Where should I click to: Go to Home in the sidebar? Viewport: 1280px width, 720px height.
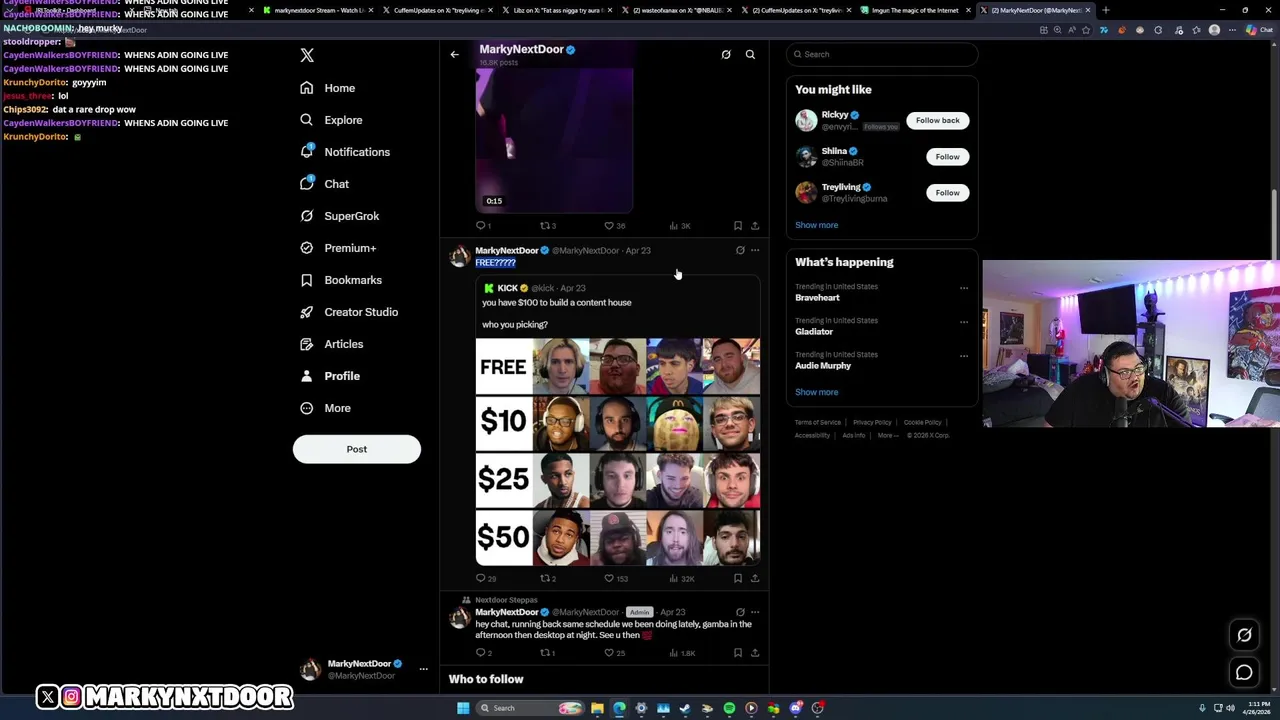pyautogui.click(x=327, y=88)
